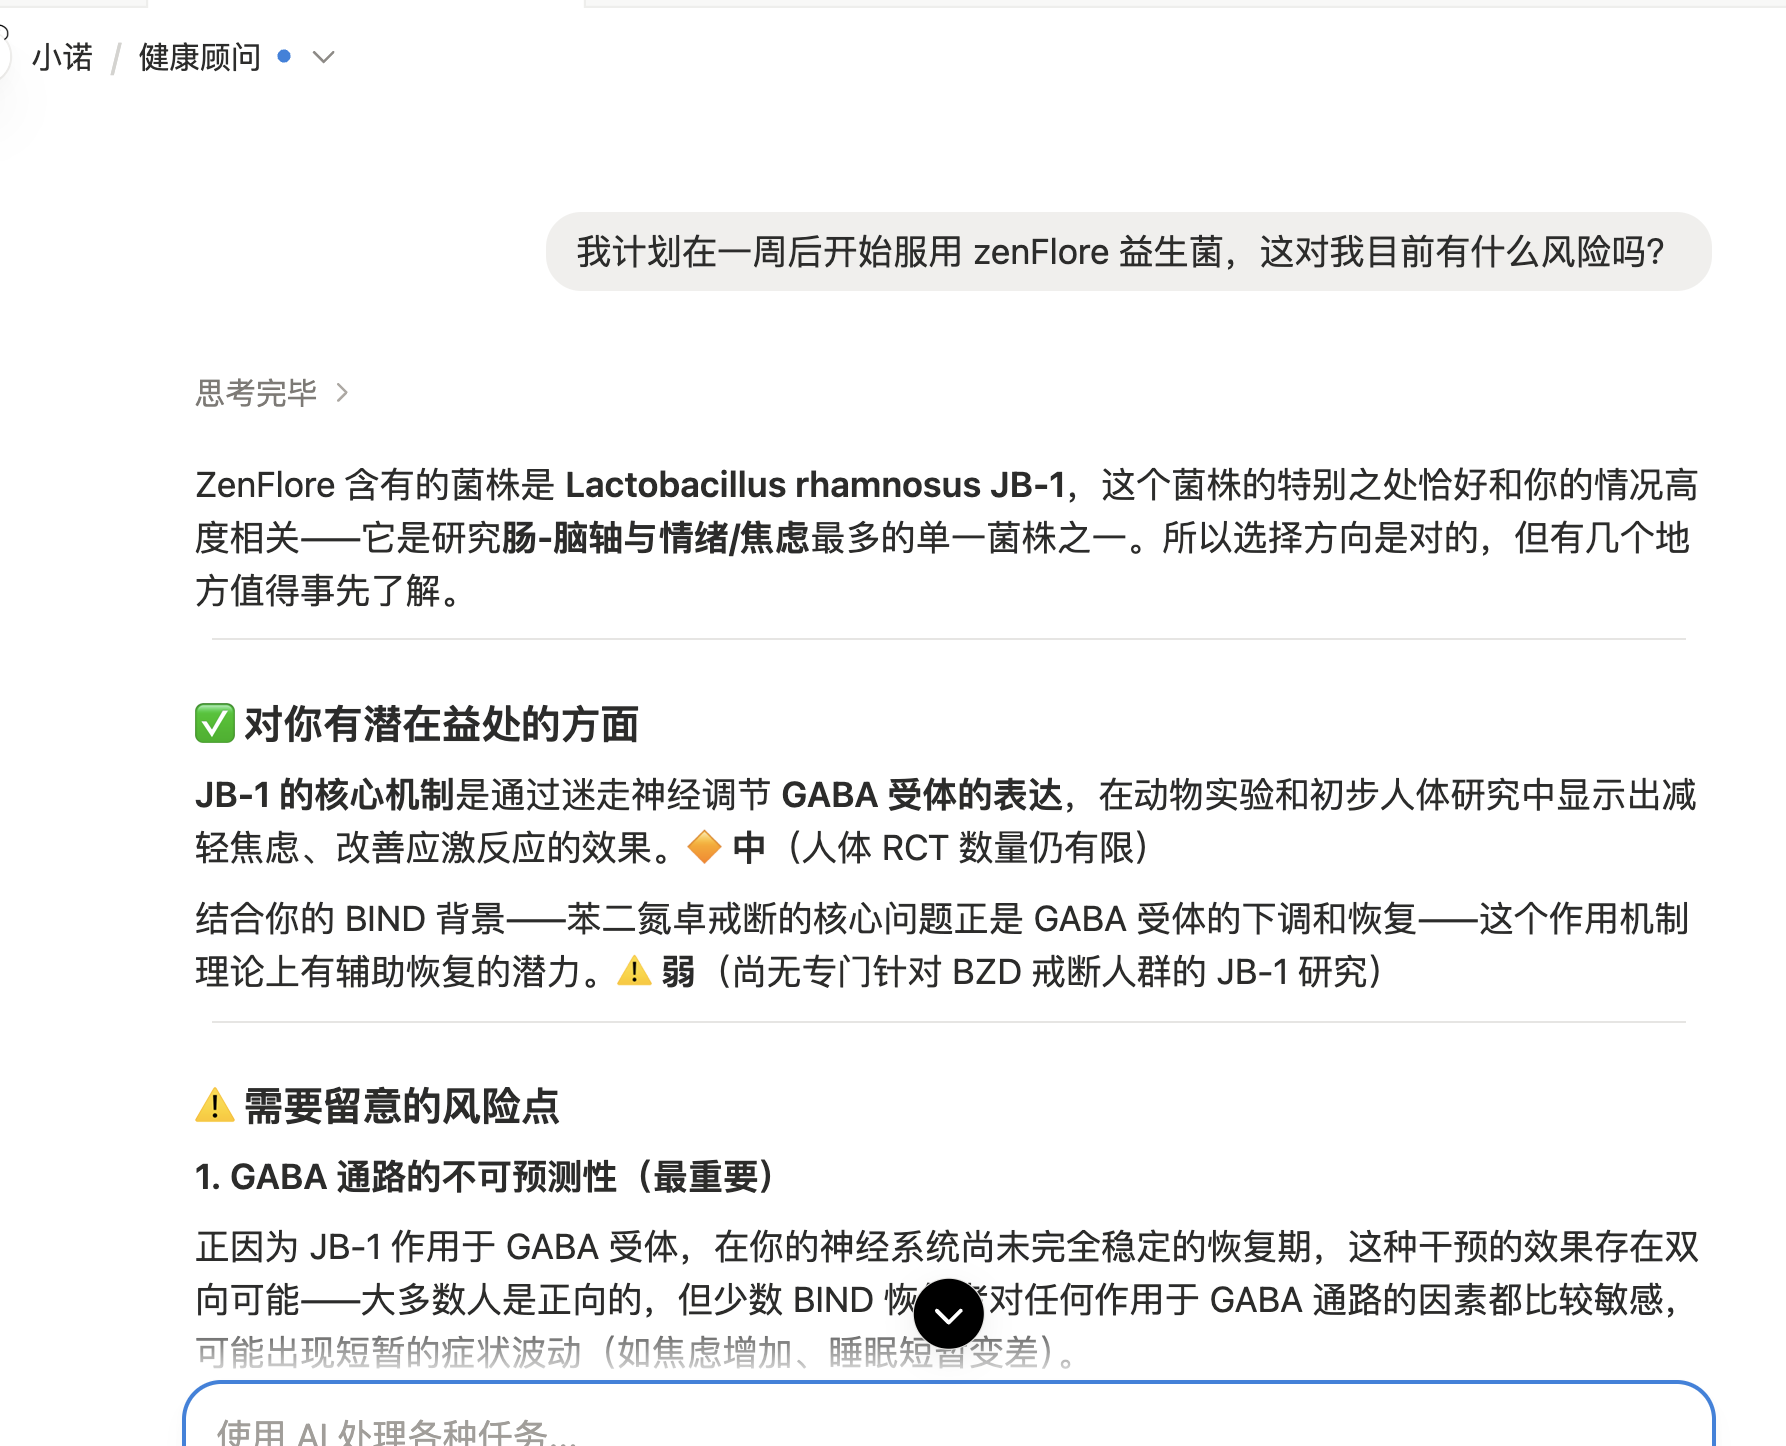Click the warning triangle icon before 弱
This screenshot has height=1446, width=1786.
coord(634,970)
